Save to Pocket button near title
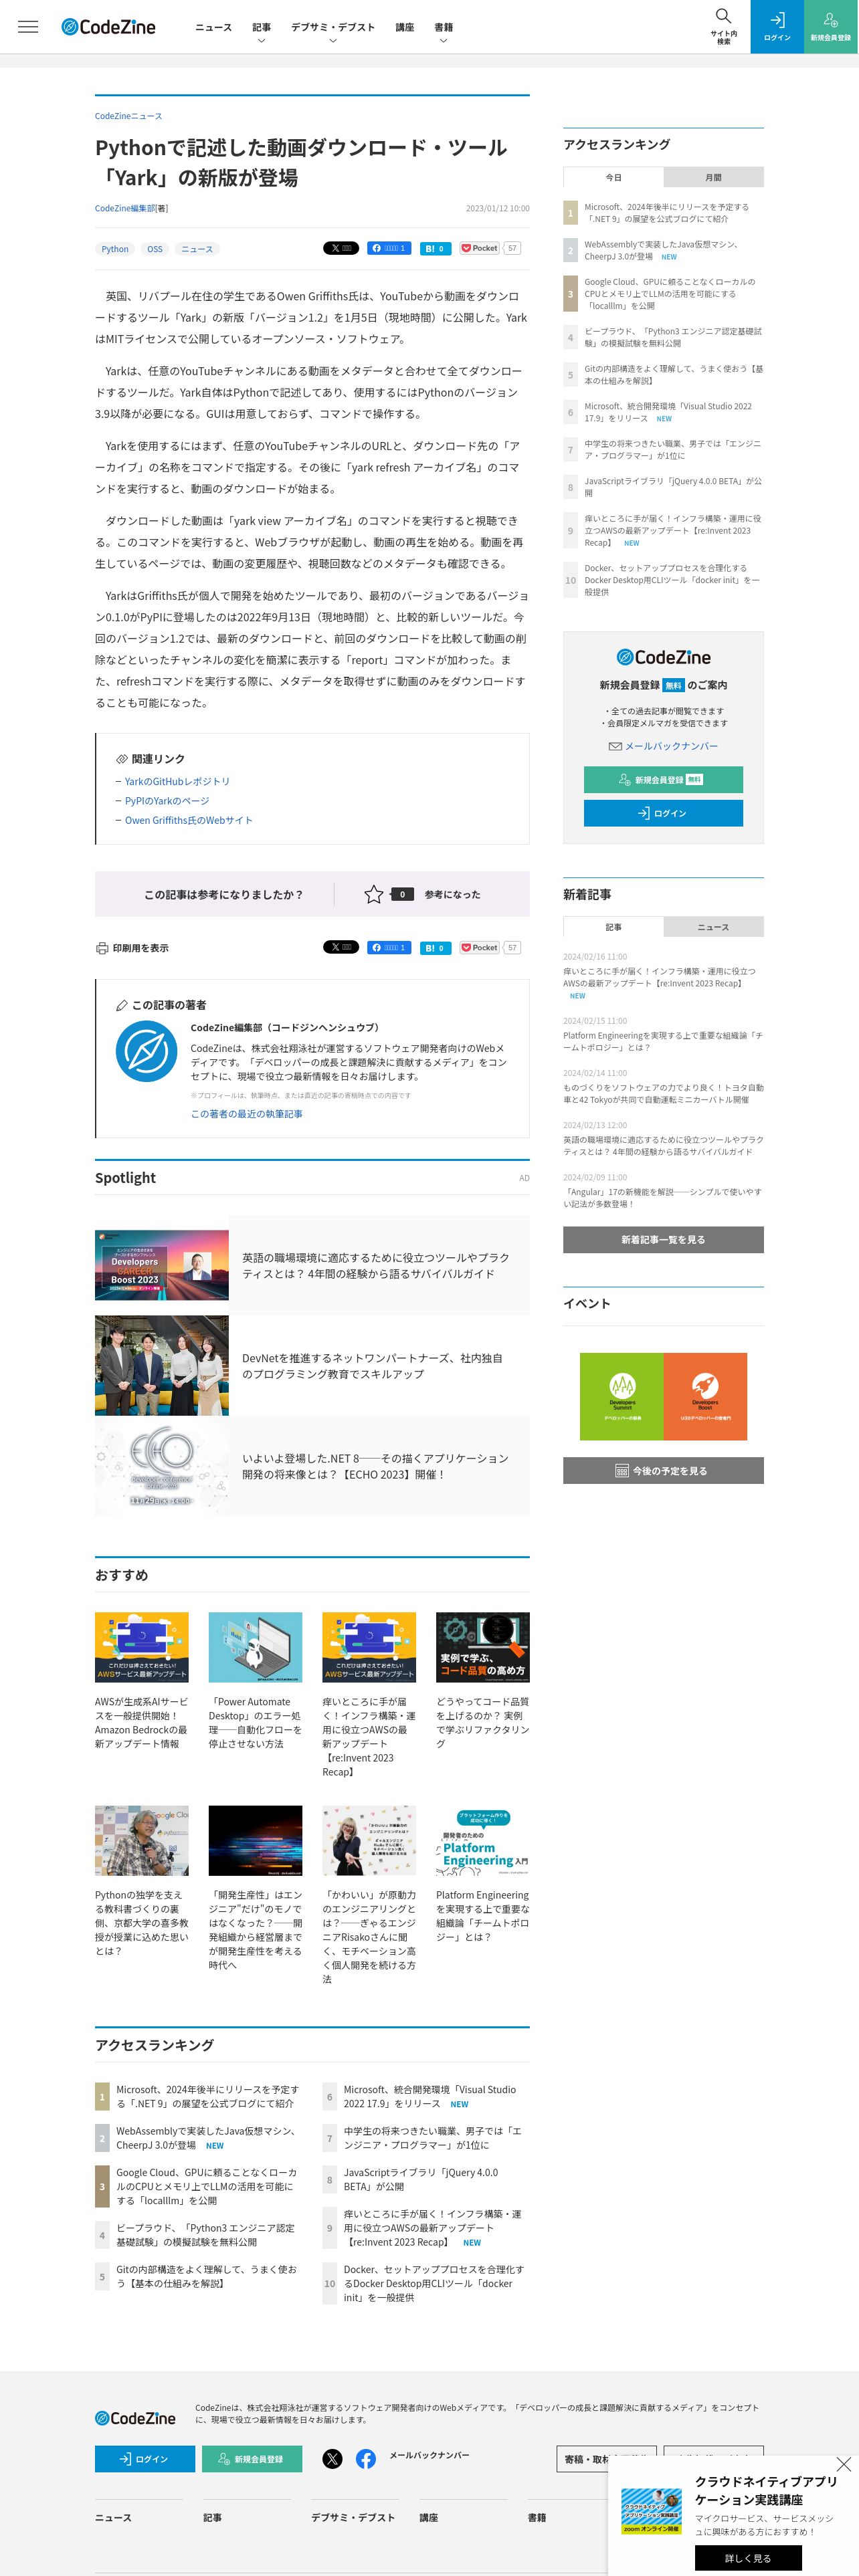This screenshot has height=2576, width=859. [479, 248]
